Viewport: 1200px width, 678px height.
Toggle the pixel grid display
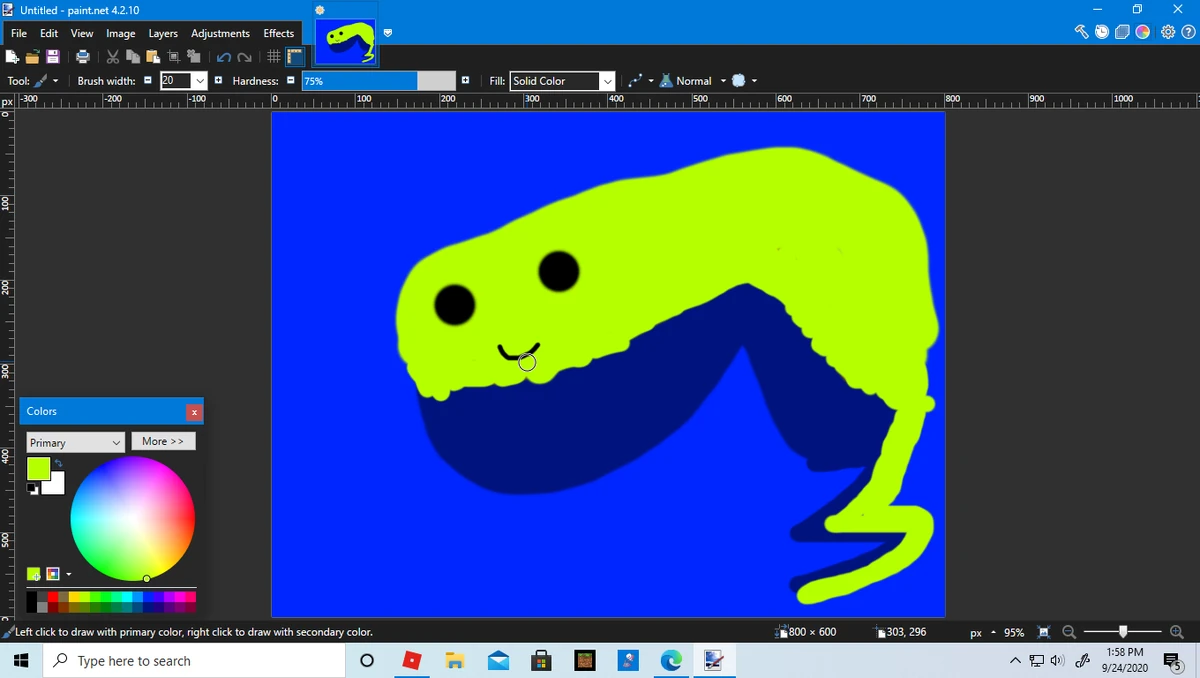pos(273,57)
